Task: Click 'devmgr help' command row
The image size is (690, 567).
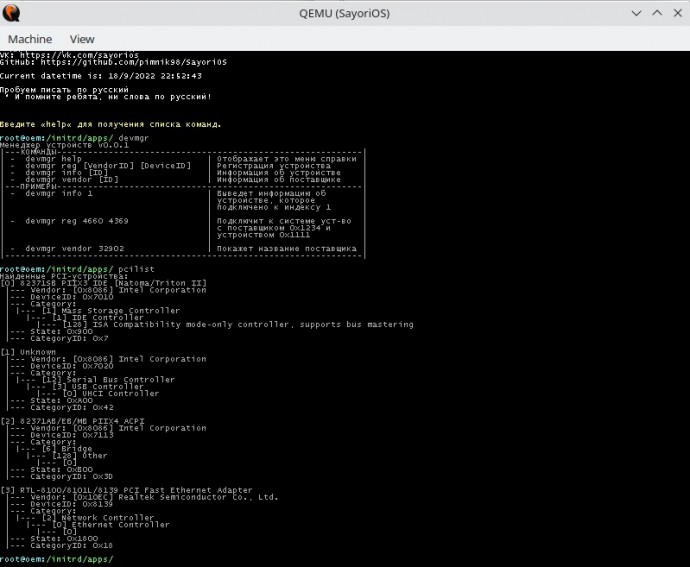Action: click(53, 158)
